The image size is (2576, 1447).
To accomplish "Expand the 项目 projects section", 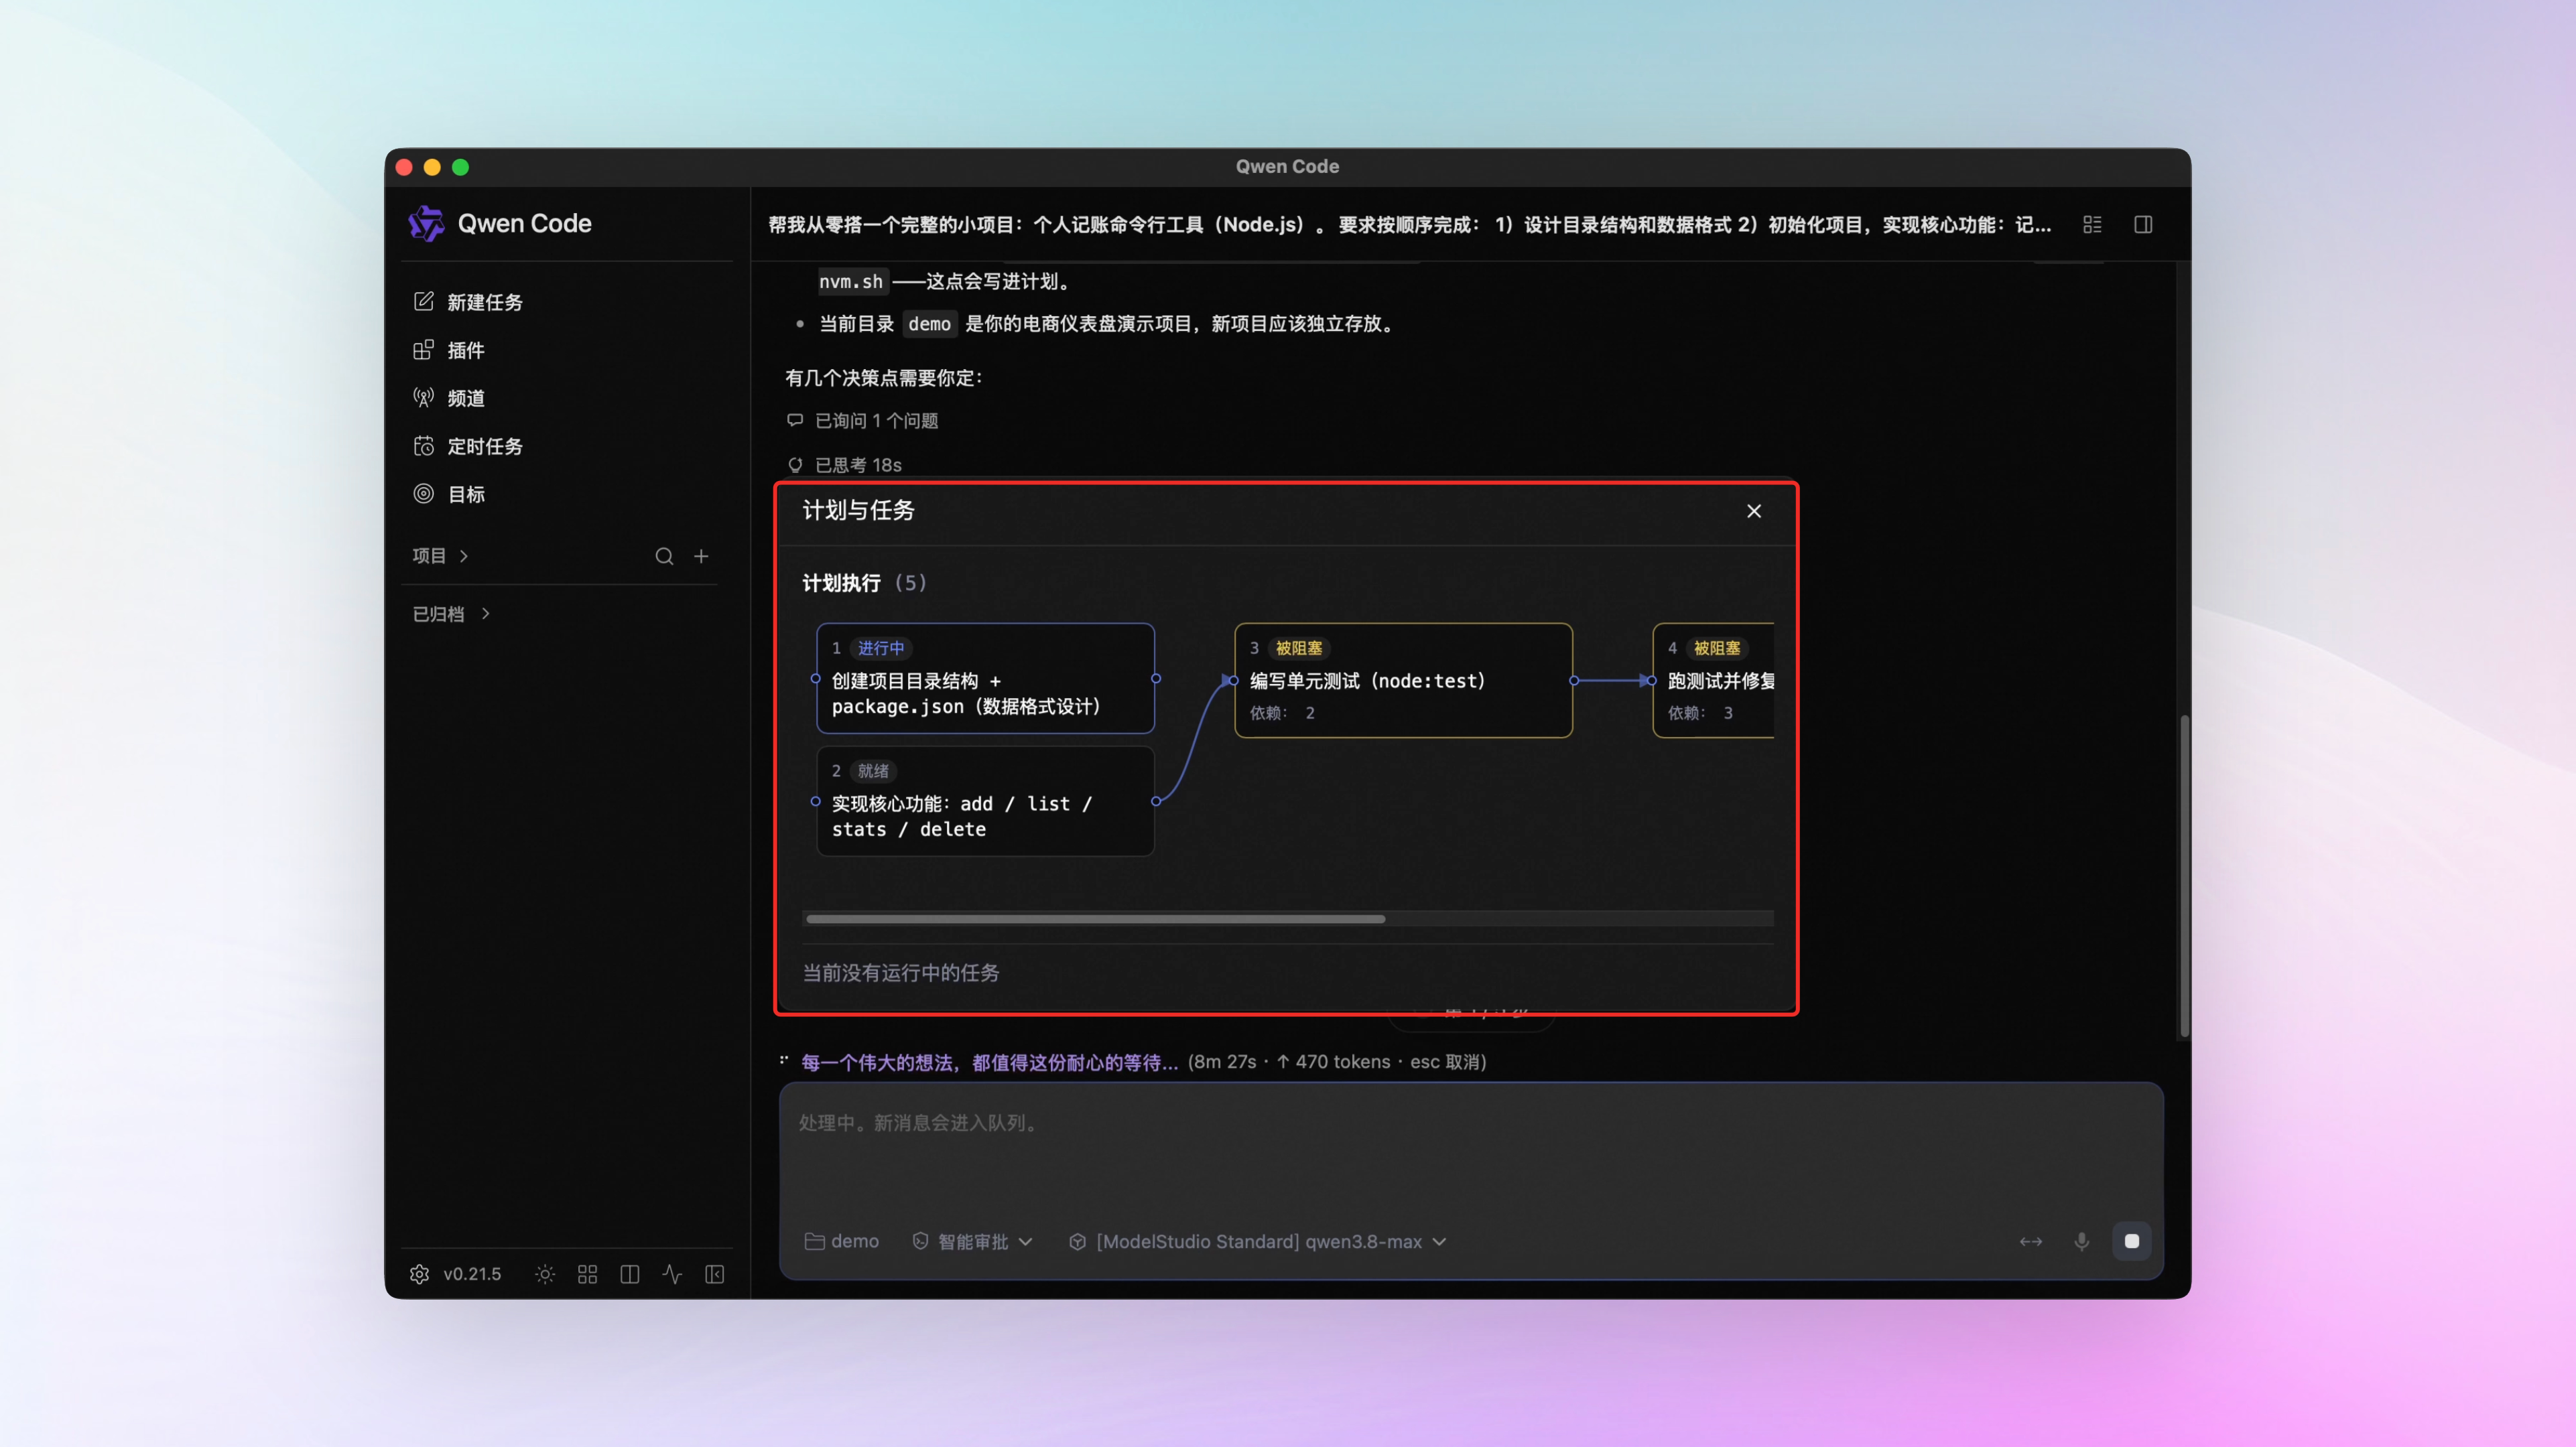I will 440,556.
